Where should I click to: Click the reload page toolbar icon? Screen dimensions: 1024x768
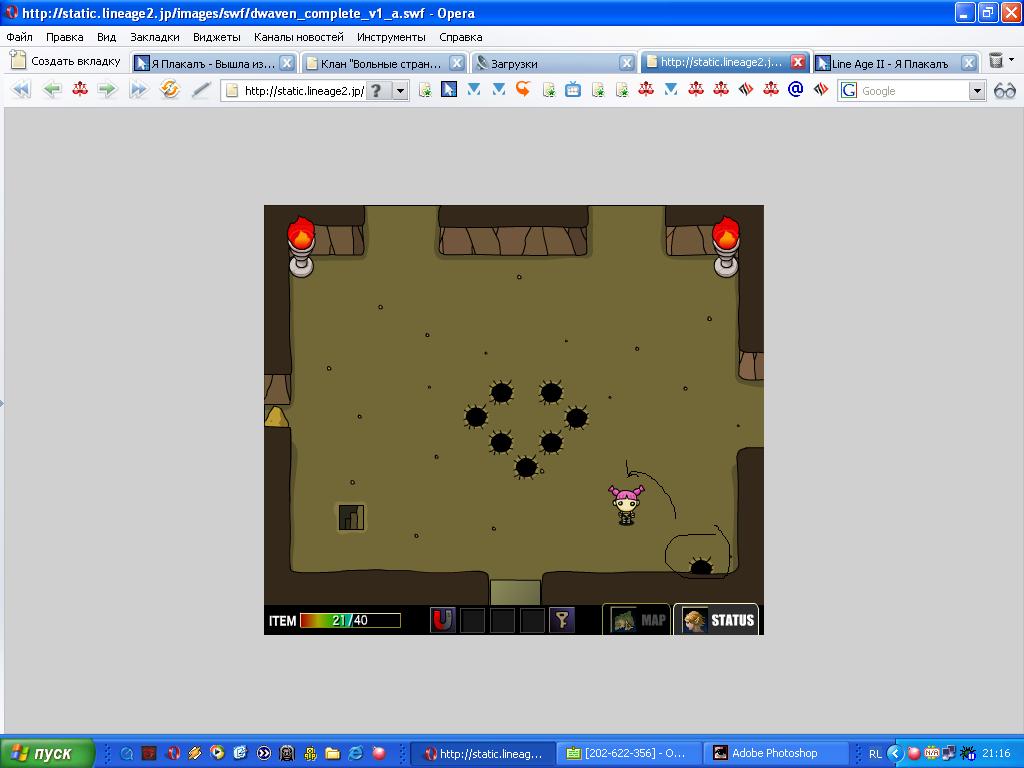tap(170, 89)
